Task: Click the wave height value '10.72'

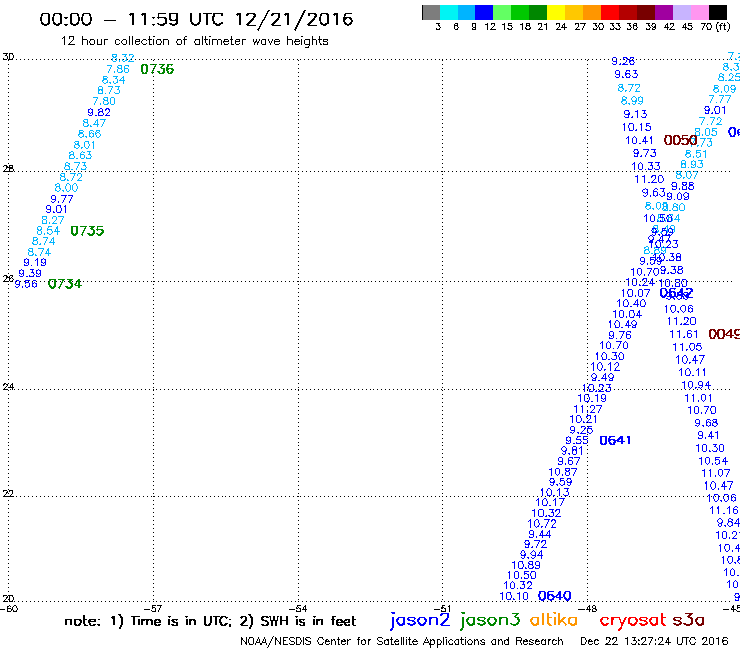Action: (542, 524)
